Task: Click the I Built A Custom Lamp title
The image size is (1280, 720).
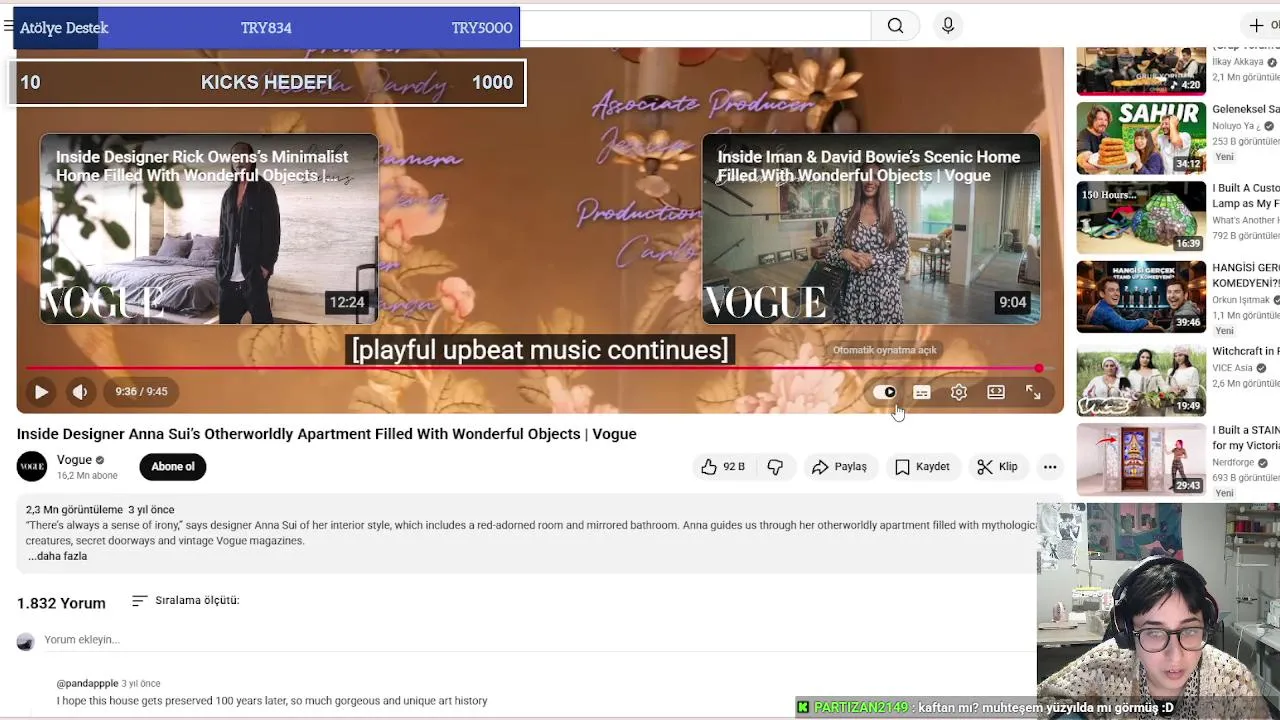Action: click(x=1246, y=196)
